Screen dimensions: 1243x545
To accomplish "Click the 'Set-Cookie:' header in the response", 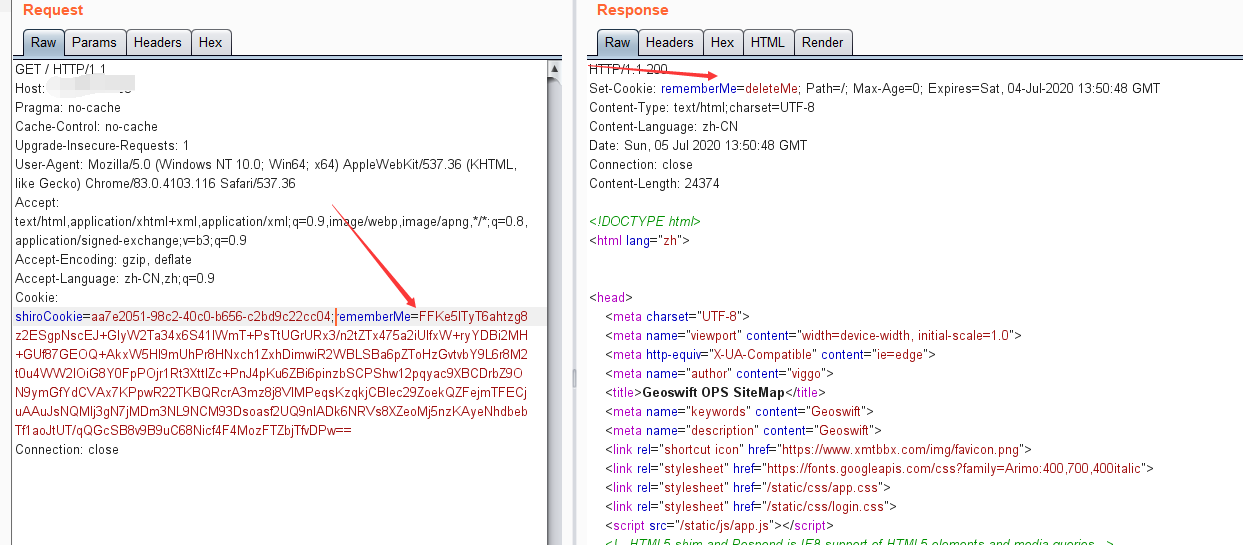I will pos(623,88).
